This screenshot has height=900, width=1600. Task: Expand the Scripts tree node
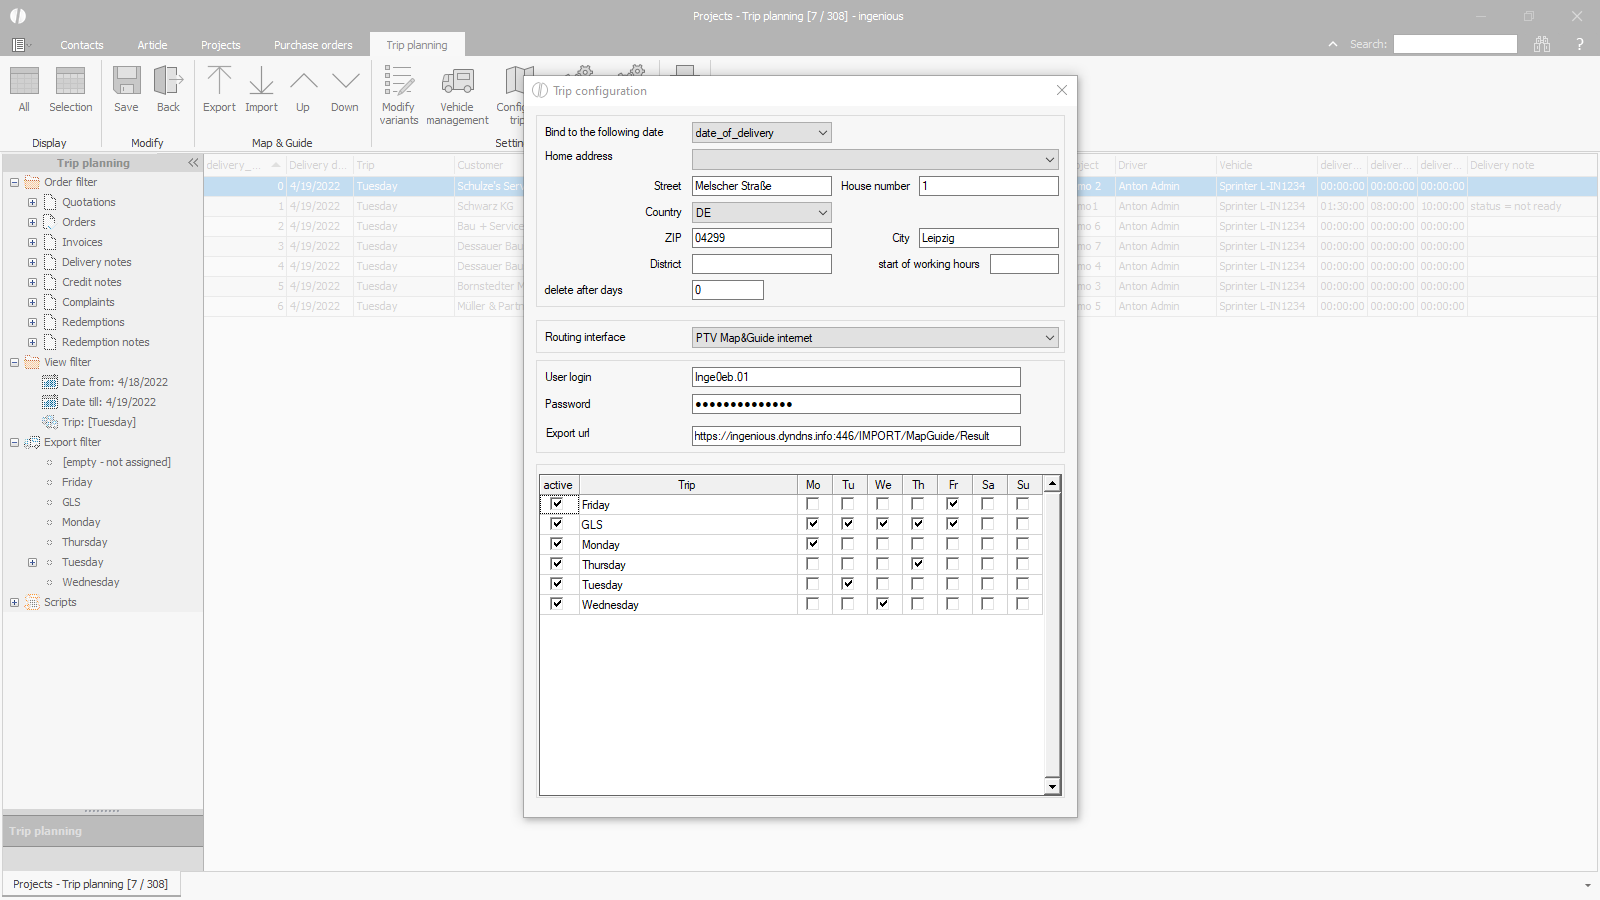point(14,602)
